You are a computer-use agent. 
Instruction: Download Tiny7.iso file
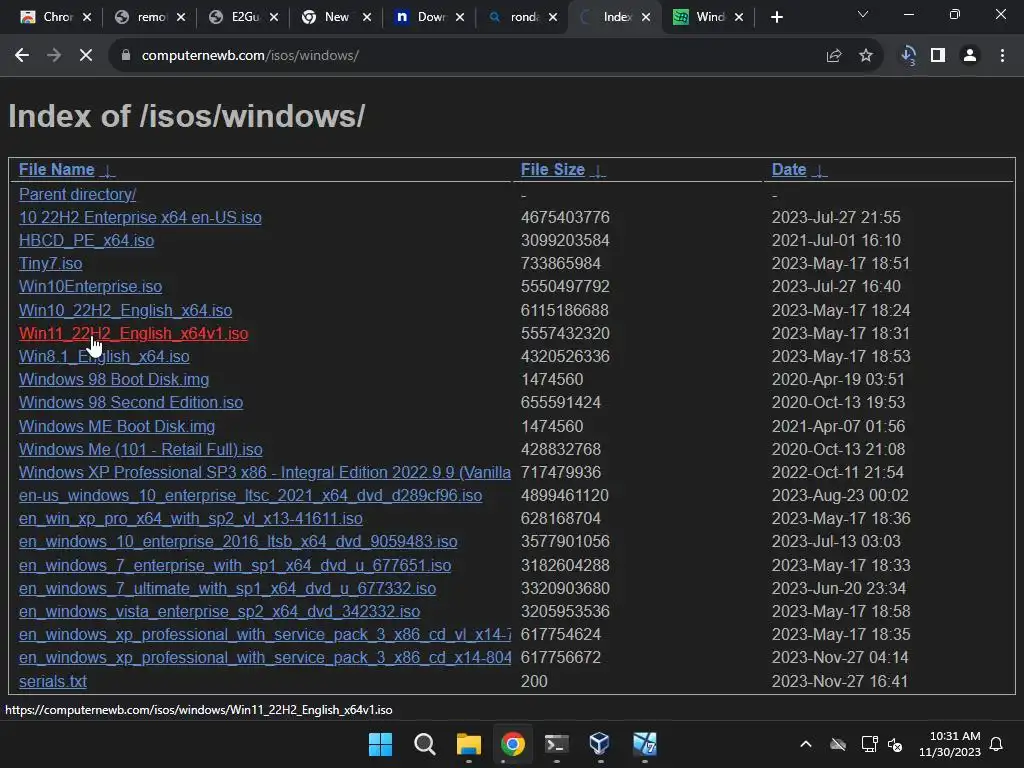click(51, 264)
